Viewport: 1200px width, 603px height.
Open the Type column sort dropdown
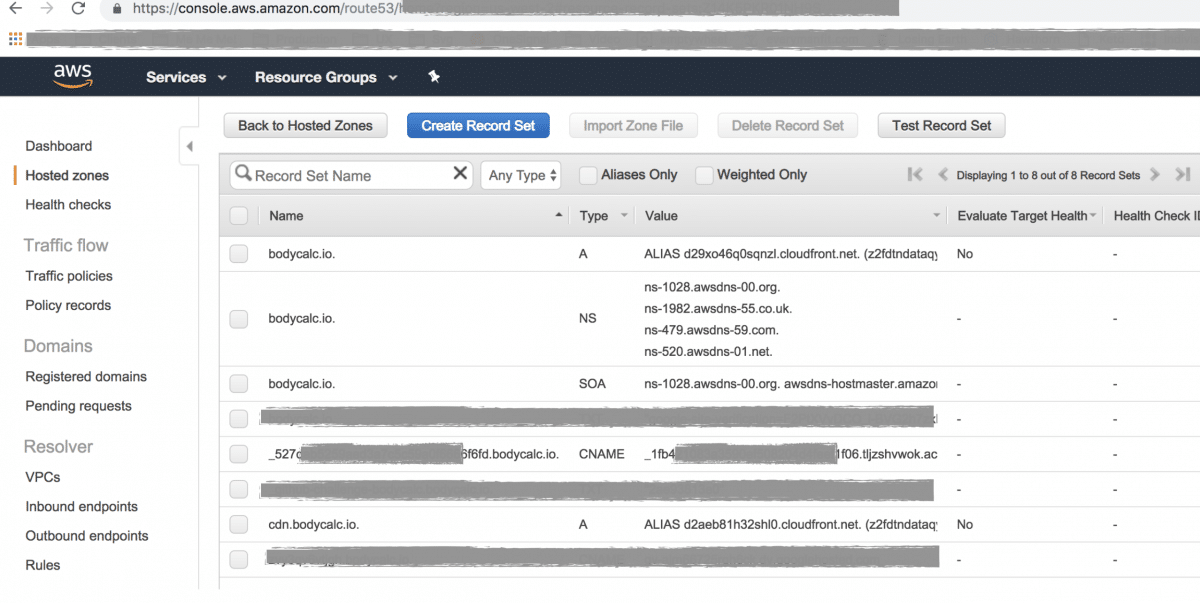tap(623, 215)
